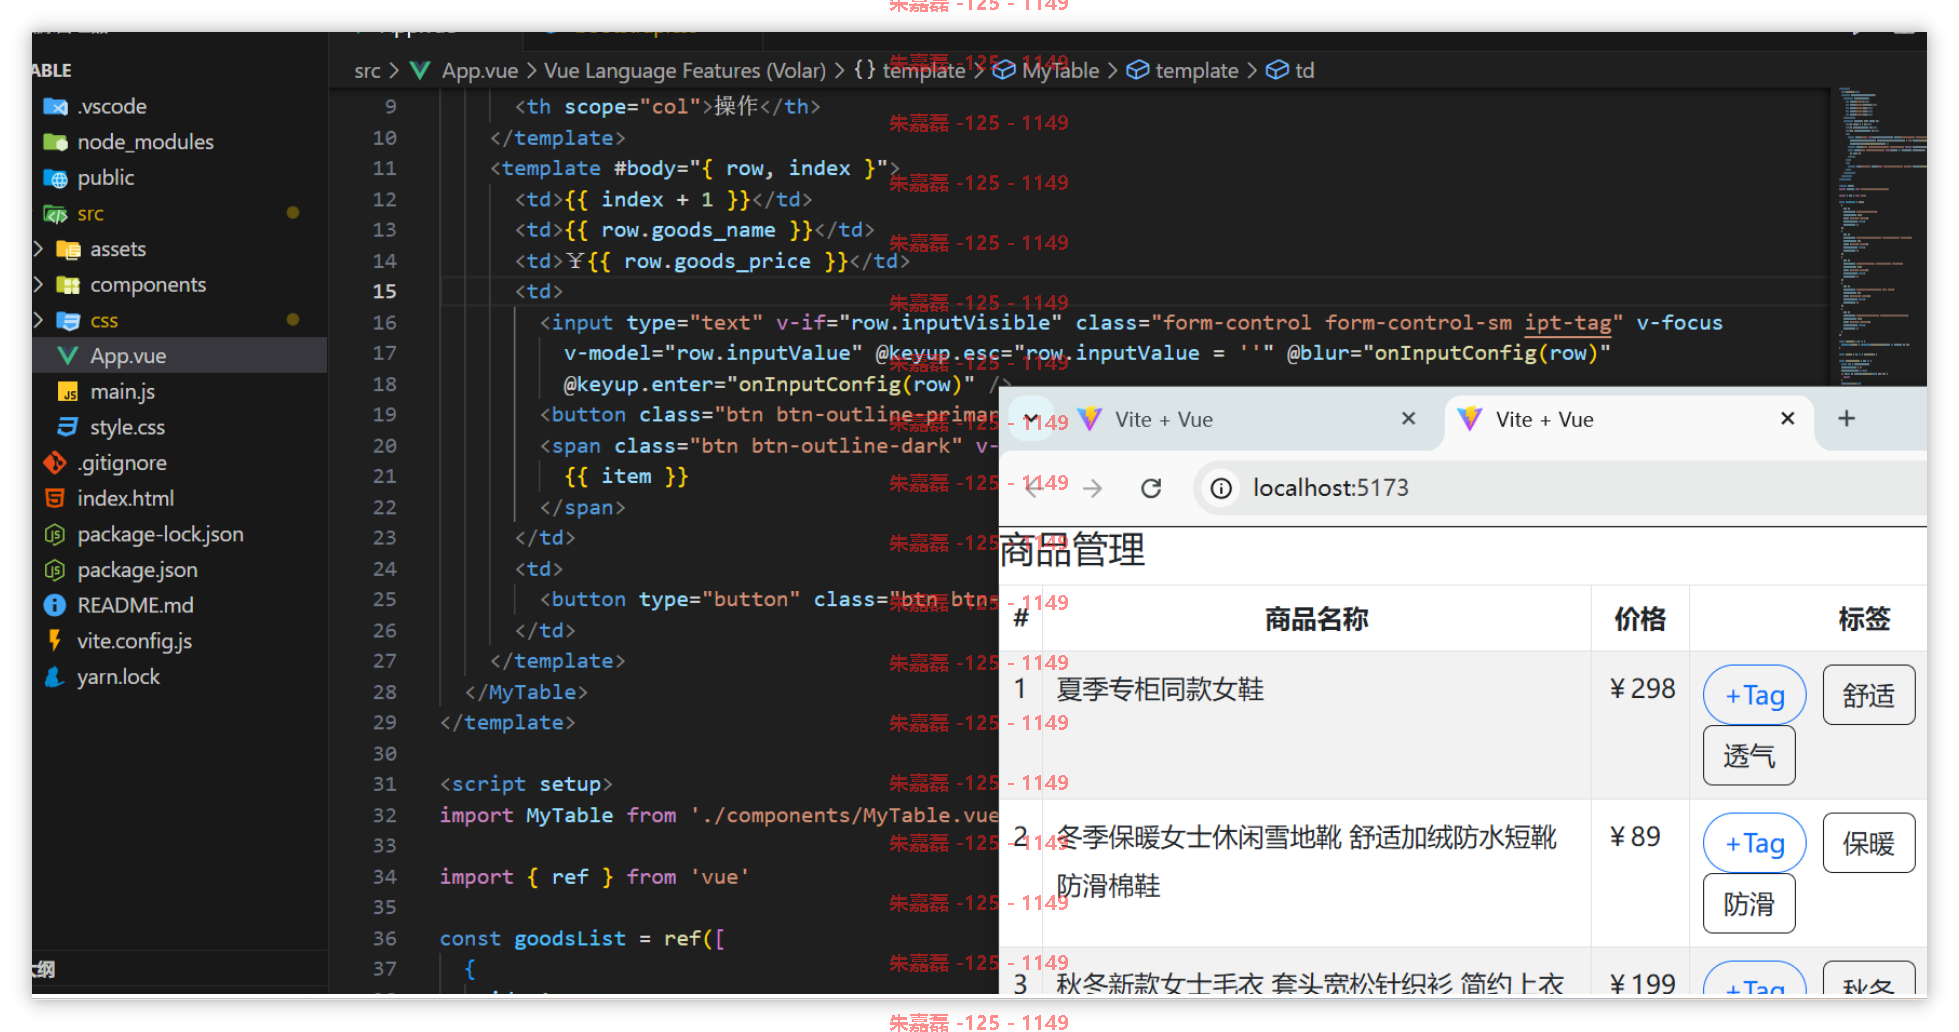This screenshot has height=1032, width=1959.
Task: Click the 标签 column header
Action: point(1864,619)
